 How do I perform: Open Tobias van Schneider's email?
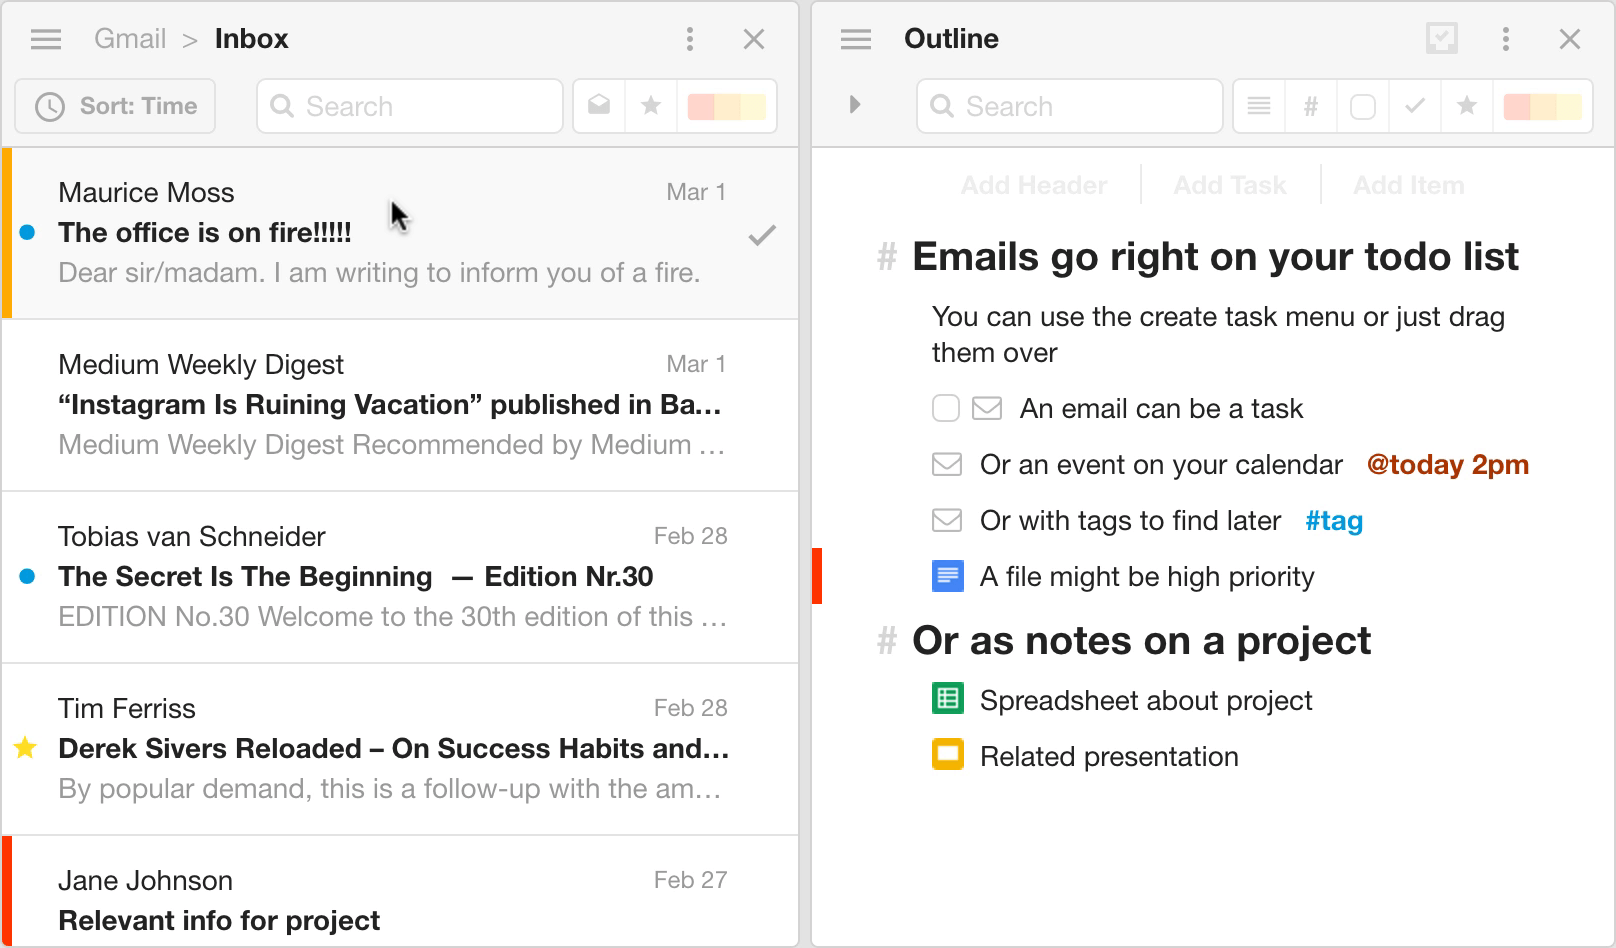click(x=400, y=577)
